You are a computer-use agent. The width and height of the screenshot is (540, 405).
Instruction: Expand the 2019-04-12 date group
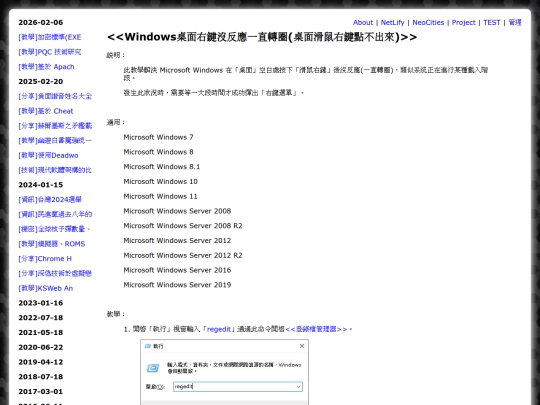point(41,362)
